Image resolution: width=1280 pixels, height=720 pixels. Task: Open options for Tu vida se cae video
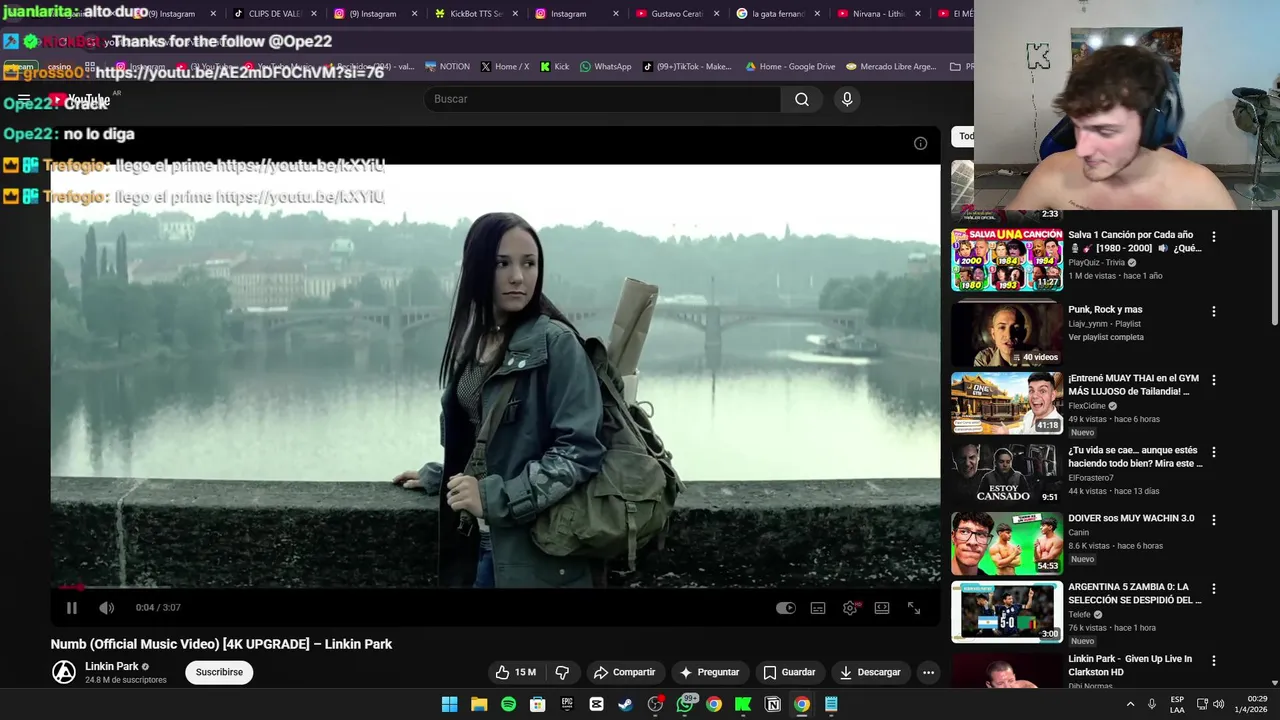[1214, 451]
